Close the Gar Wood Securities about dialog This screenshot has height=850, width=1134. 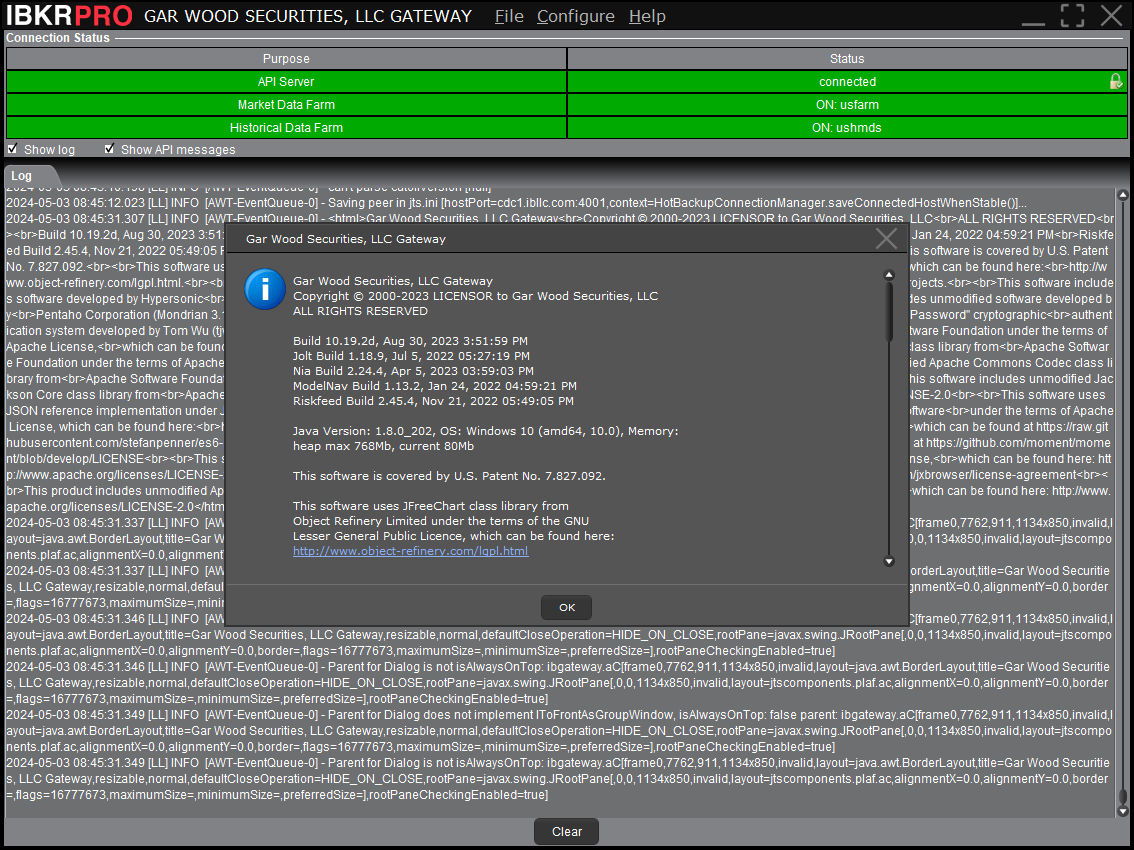[886, 239]
